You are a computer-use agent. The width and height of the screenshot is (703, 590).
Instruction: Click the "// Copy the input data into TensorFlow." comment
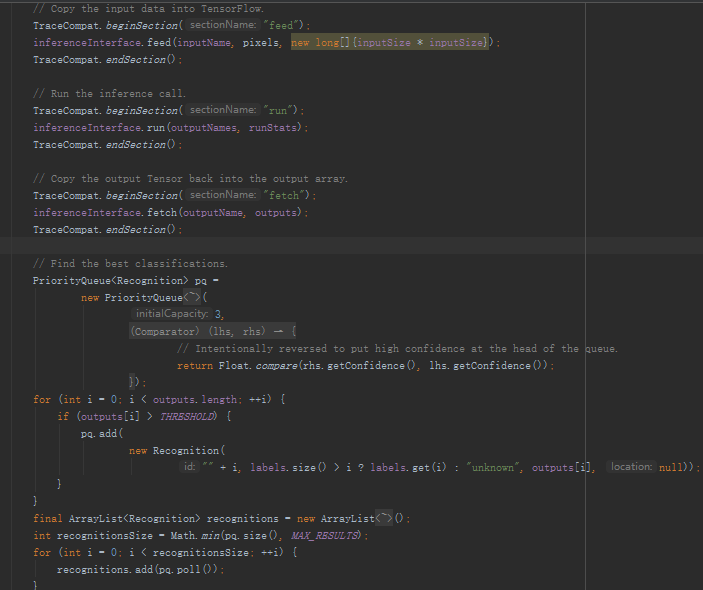click(x=148, y=9)
